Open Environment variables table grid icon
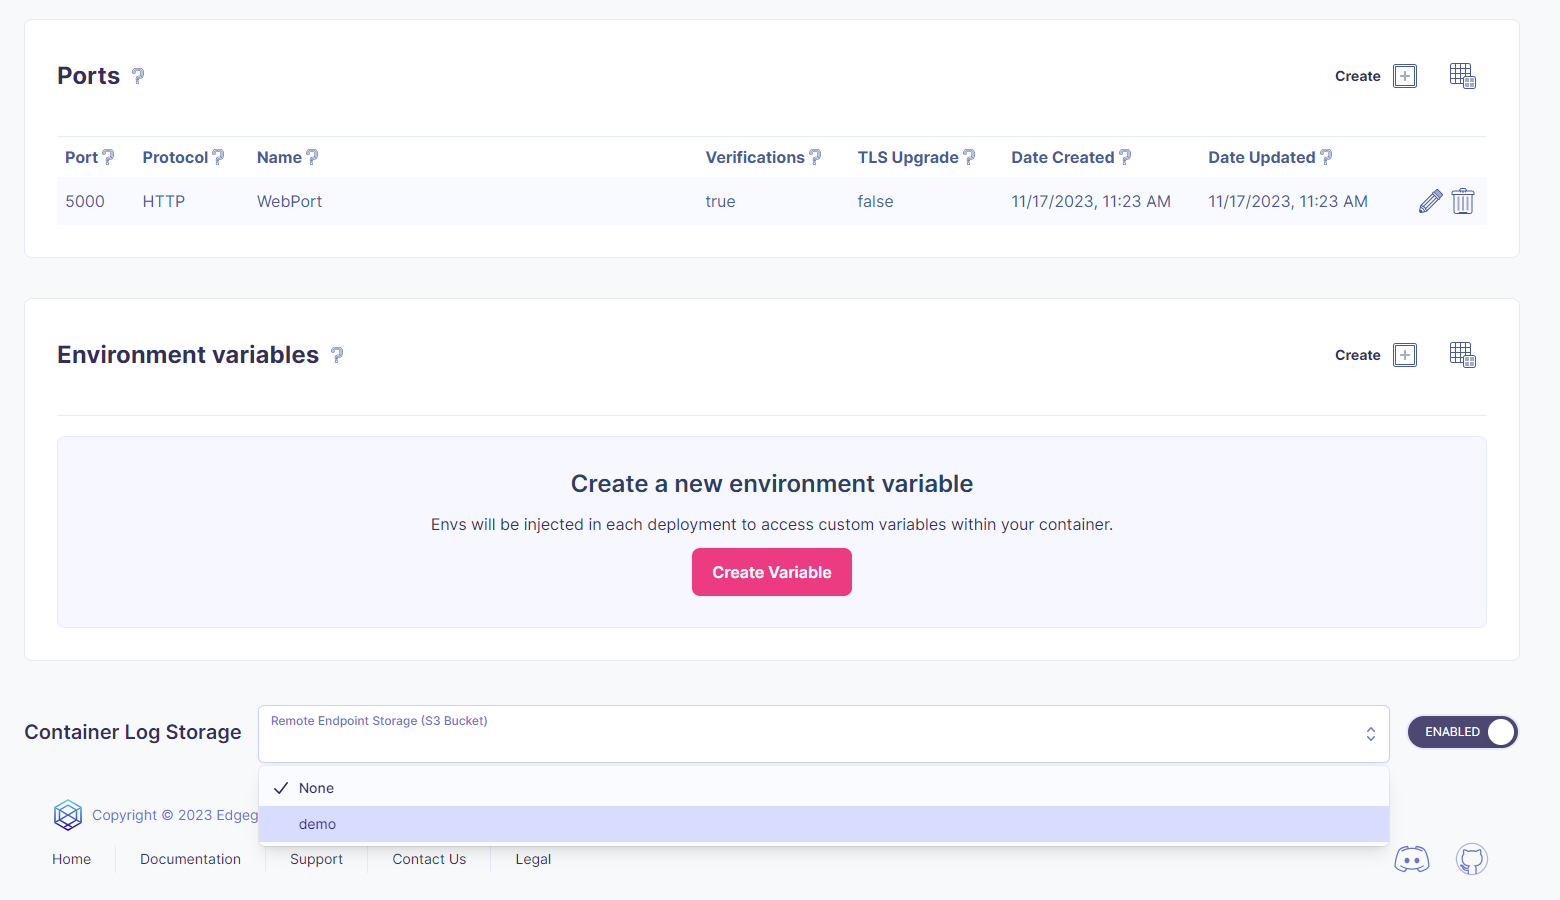 point(1462,355)
